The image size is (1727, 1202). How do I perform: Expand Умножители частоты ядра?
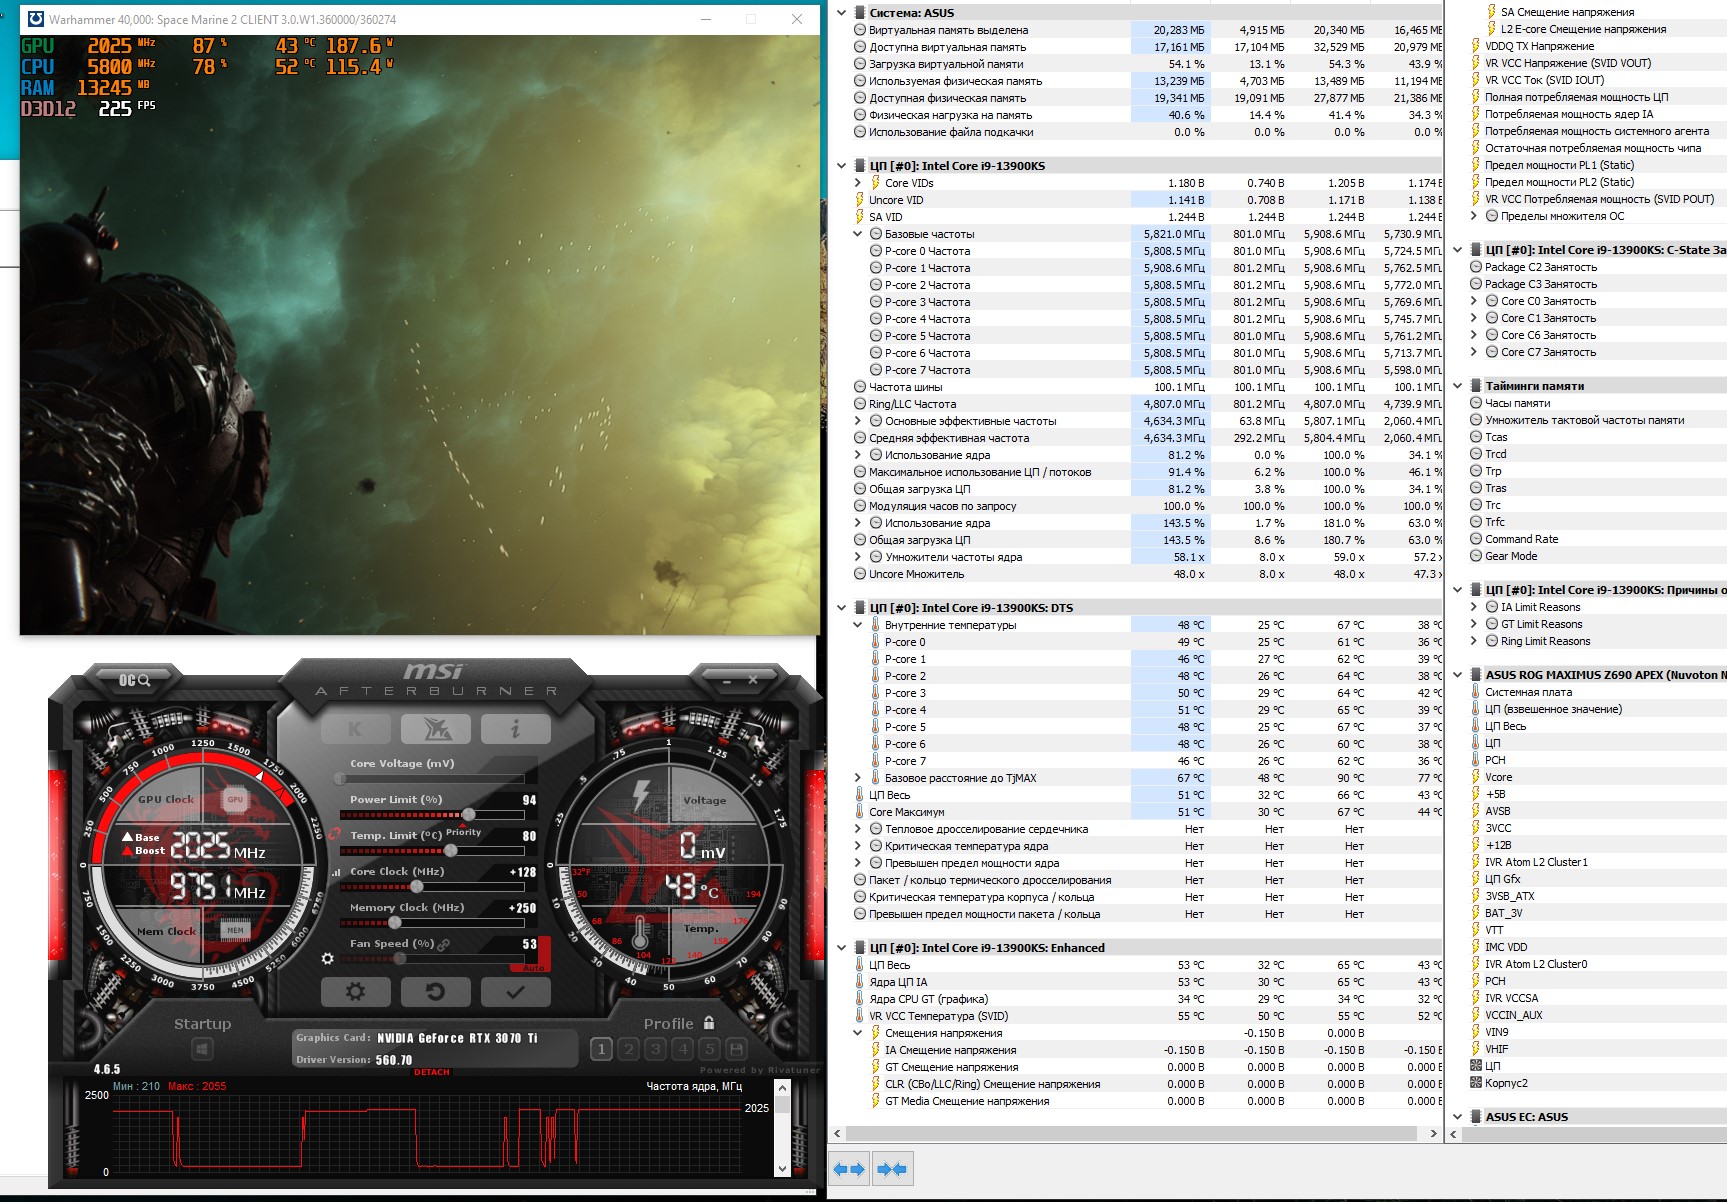pyautogui.click(x=858, y=557)
